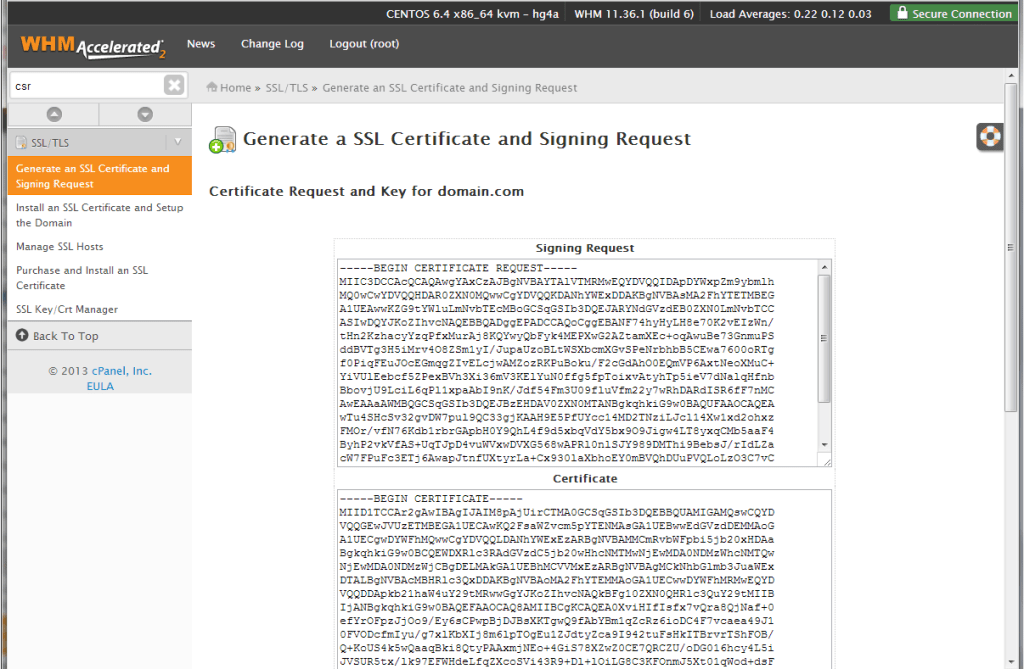This screenshot has height=669, width=1024.
Task: Click Logout (root)
Action: (364, 44)
